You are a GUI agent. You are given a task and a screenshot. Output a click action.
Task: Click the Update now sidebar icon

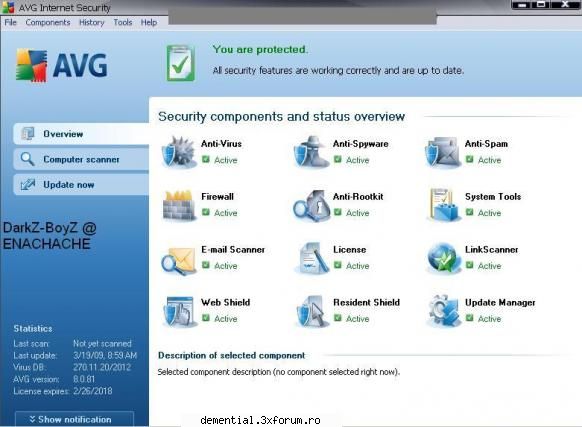coord(28,184)
